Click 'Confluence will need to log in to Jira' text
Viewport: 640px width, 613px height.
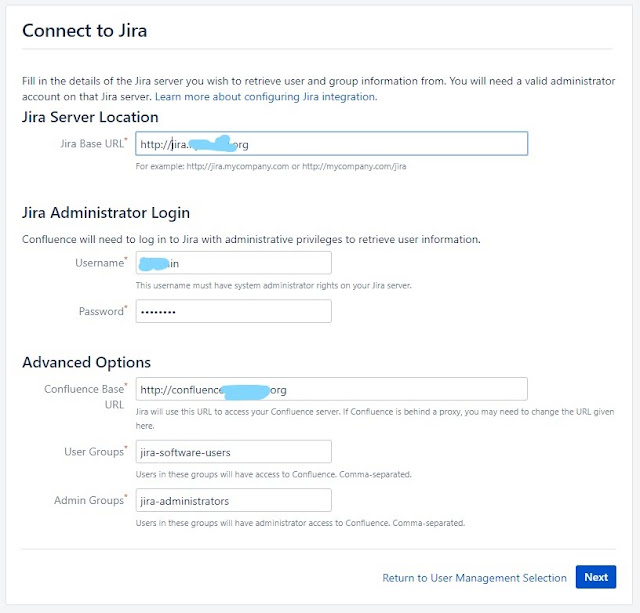click(251, 240)
